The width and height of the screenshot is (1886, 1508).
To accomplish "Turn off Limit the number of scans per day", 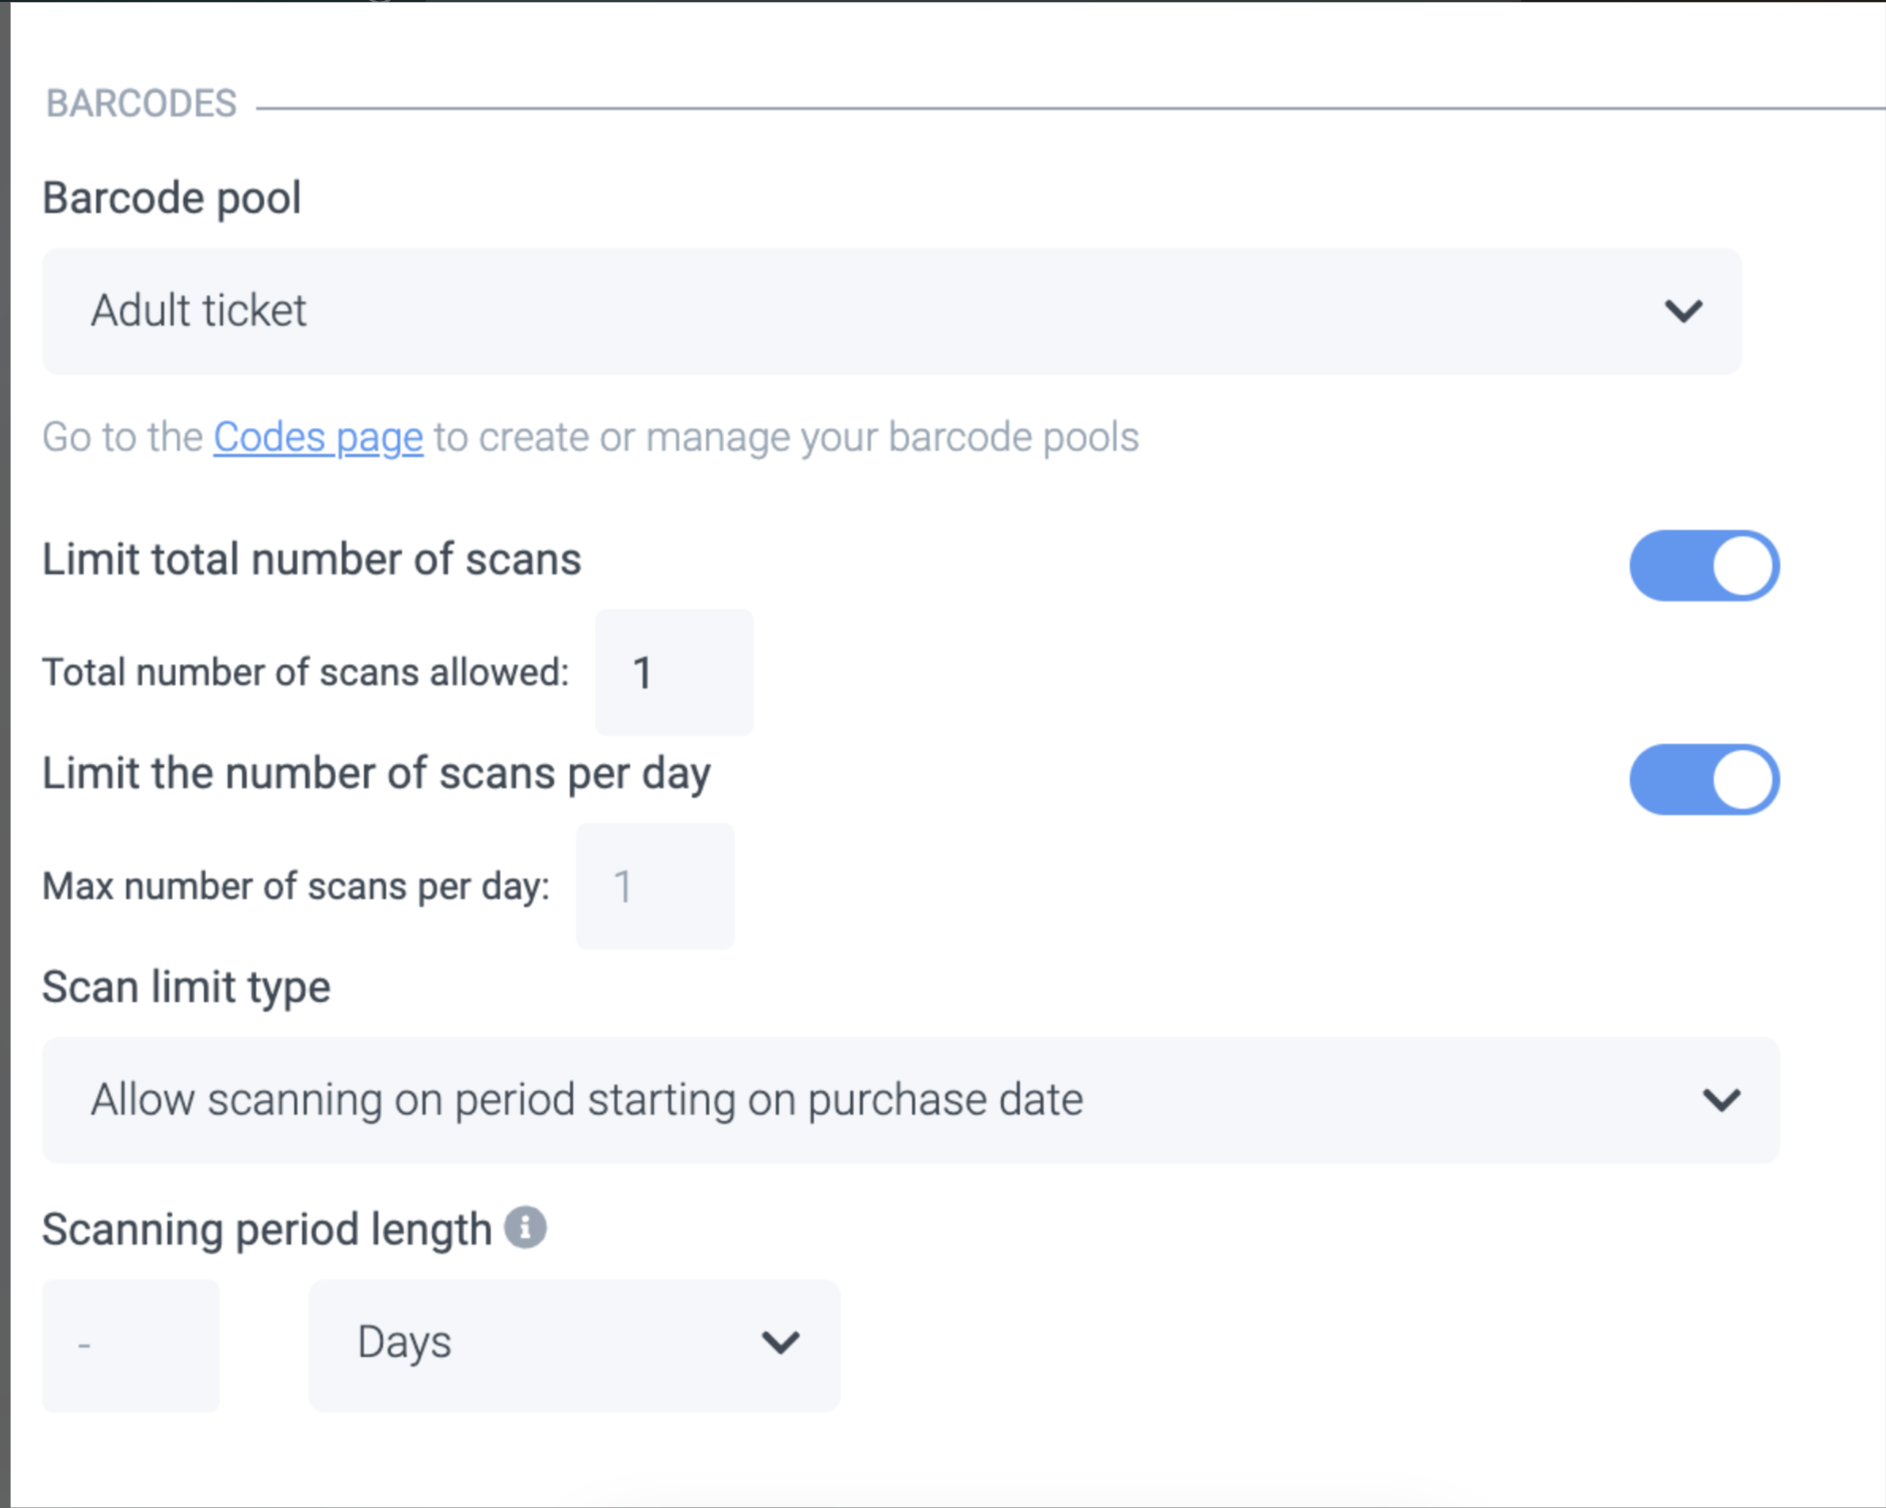I will coord(1704,780).
